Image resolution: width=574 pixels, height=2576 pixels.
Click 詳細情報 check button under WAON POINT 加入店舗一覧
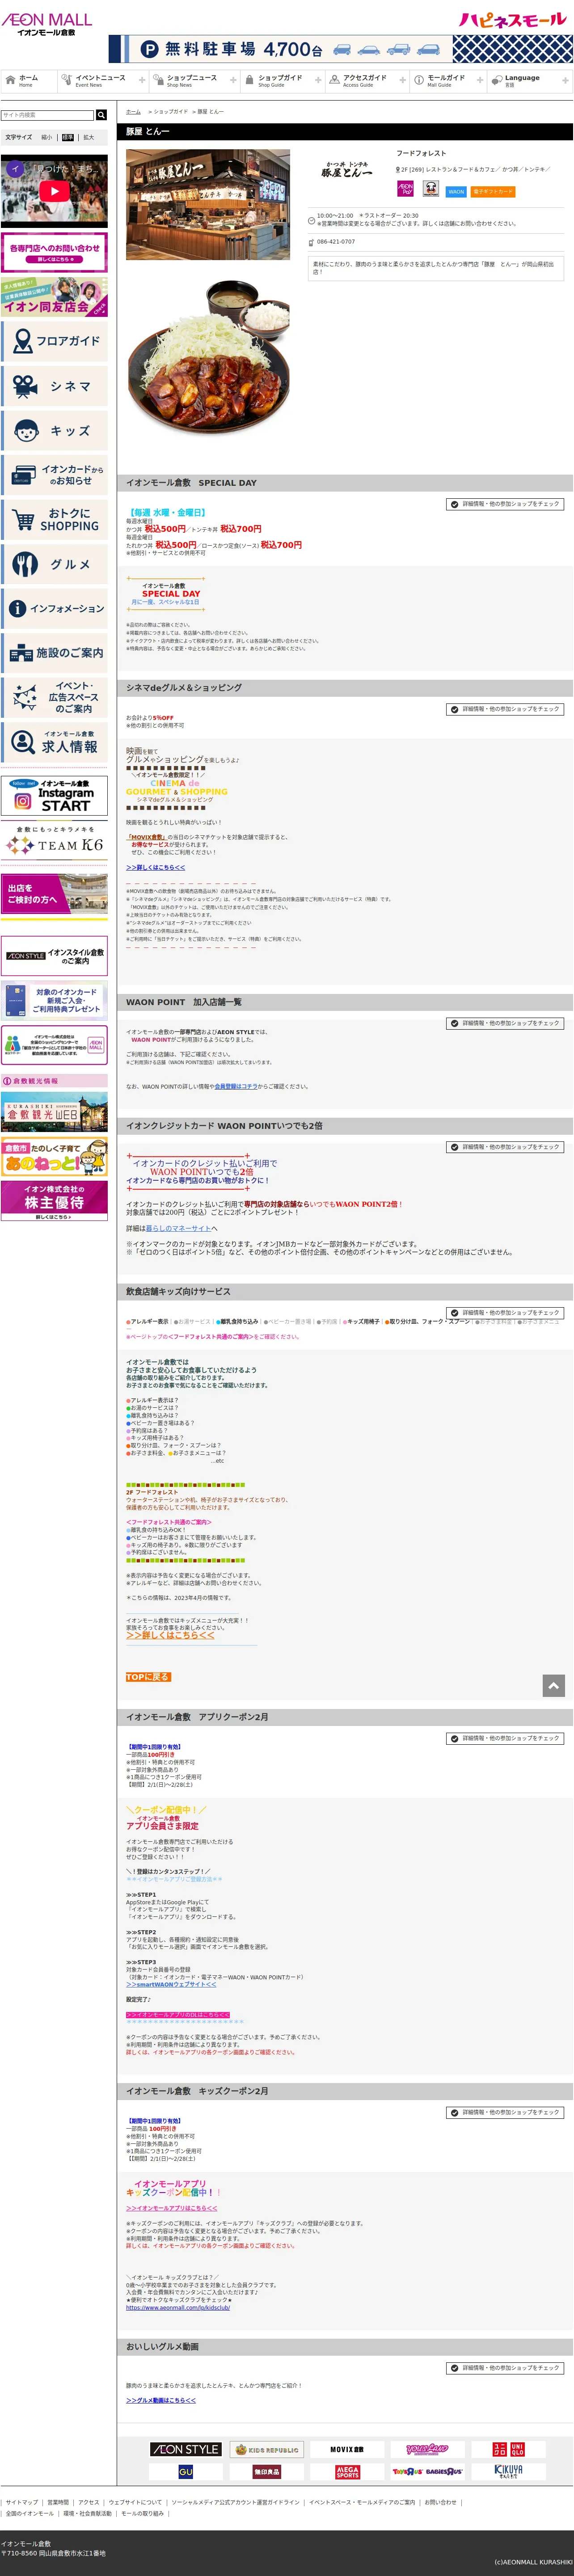505,1023
